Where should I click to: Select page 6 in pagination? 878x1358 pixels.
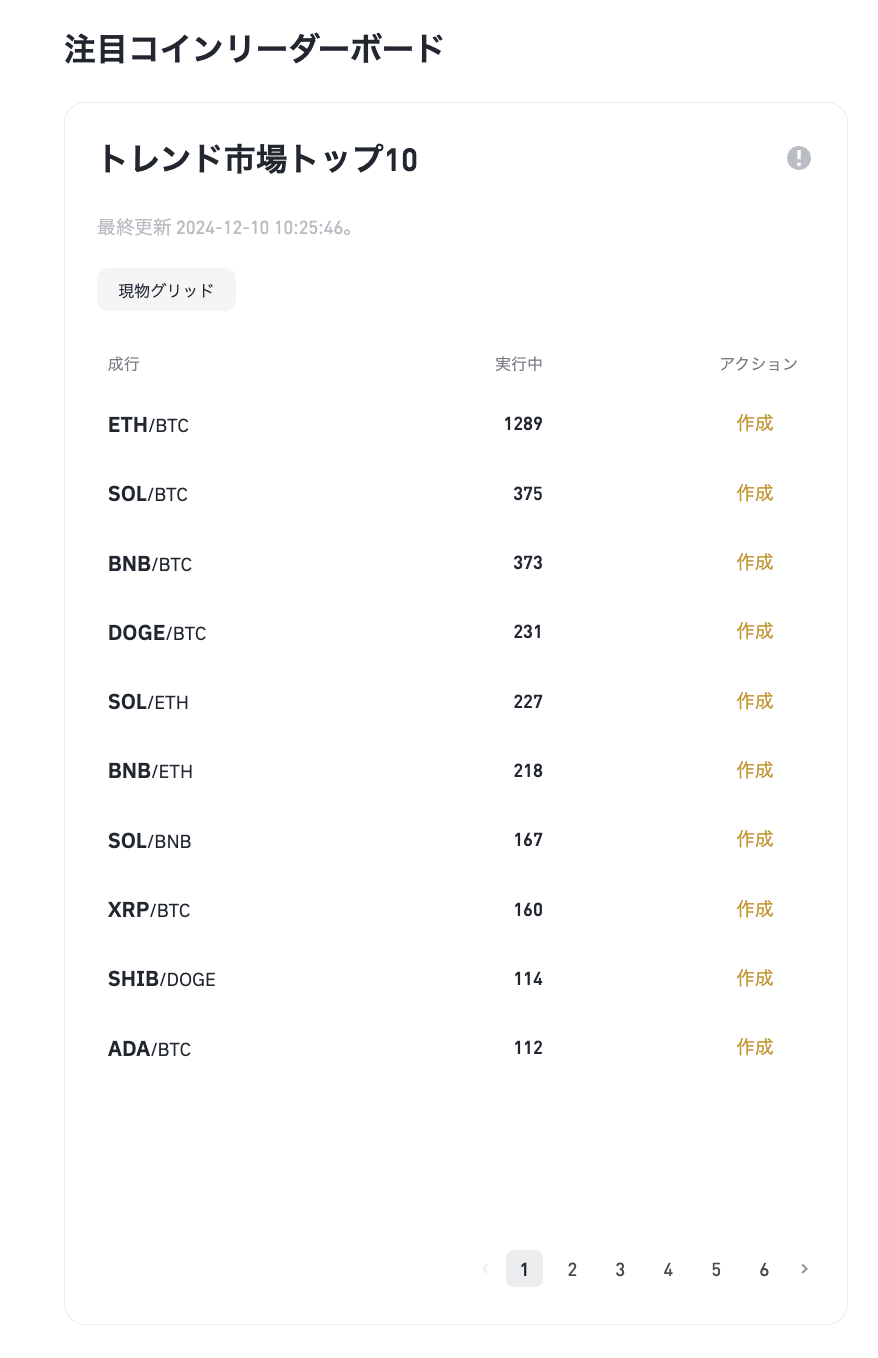(x=764, y=1269)
